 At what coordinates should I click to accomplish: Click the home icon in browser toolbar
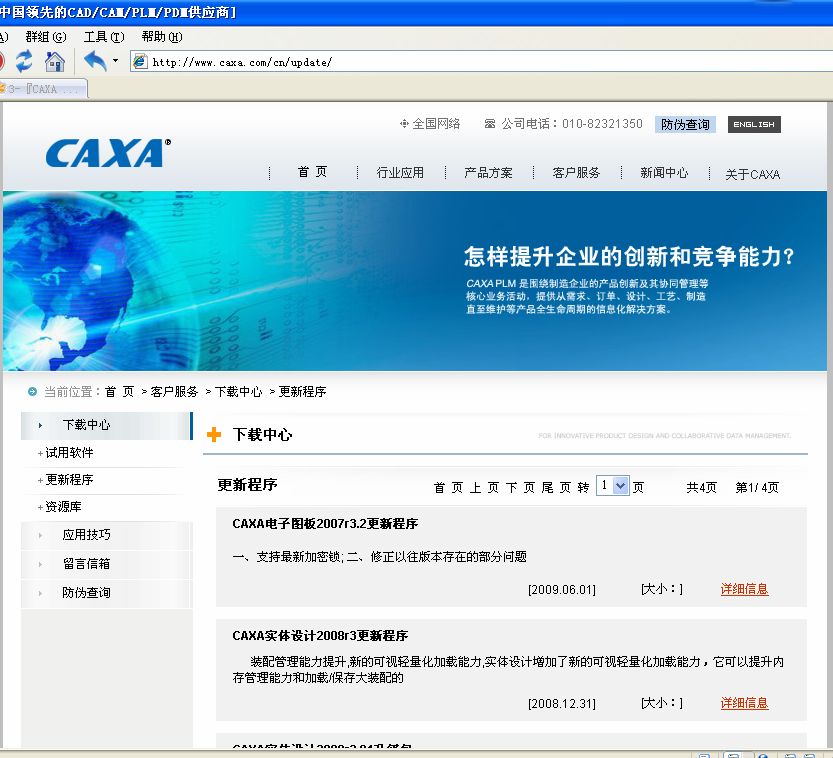point(55,62)
